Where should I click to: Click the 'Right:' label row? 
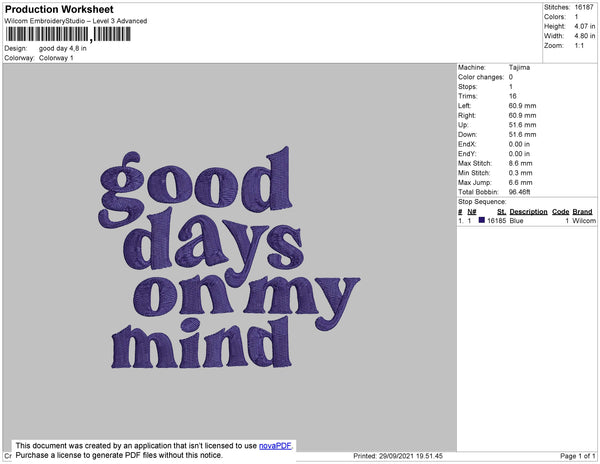(x=497, y=115)
